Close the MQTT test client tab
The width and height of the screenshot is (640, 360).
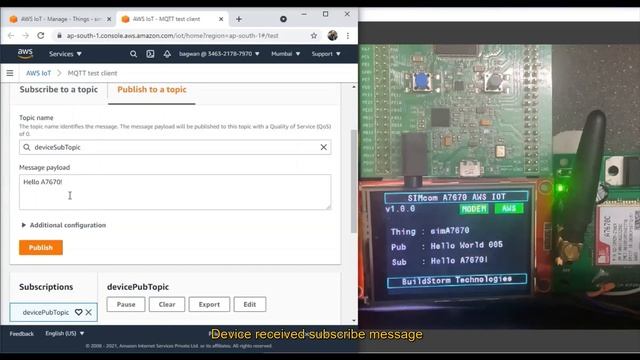coord(221,19)
